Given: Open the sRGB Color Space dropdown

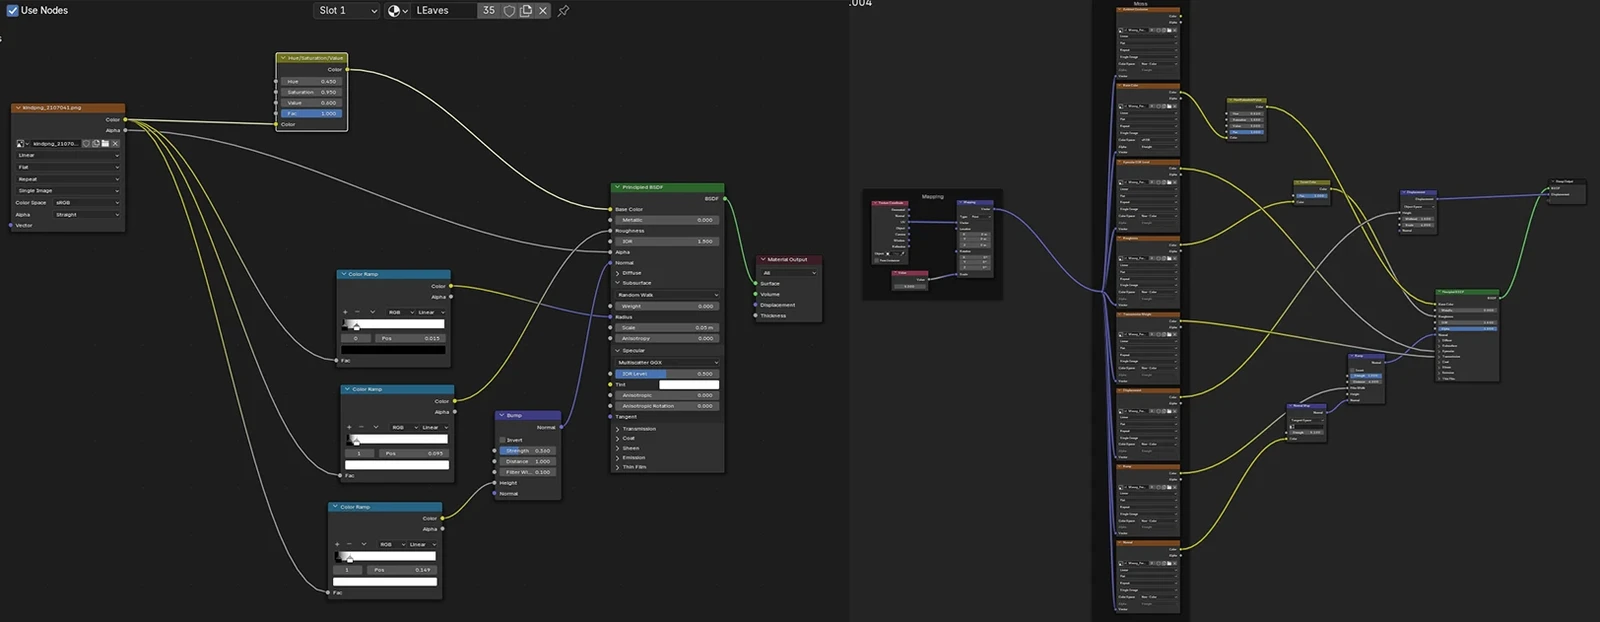Looking at the screenshot, I should [x=87, y=202].
